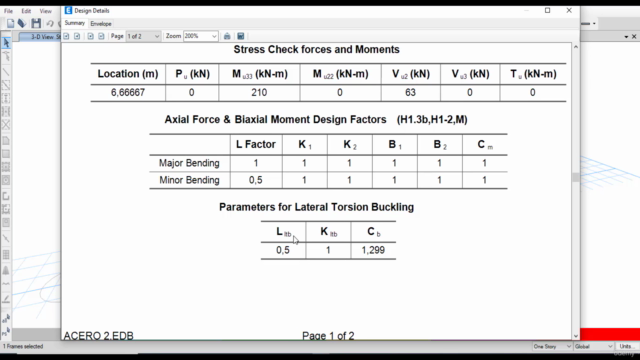The height and width of the screenshot is (360, 640).
Task: Click the Vu2 value 63 cell
Action: 411,93
